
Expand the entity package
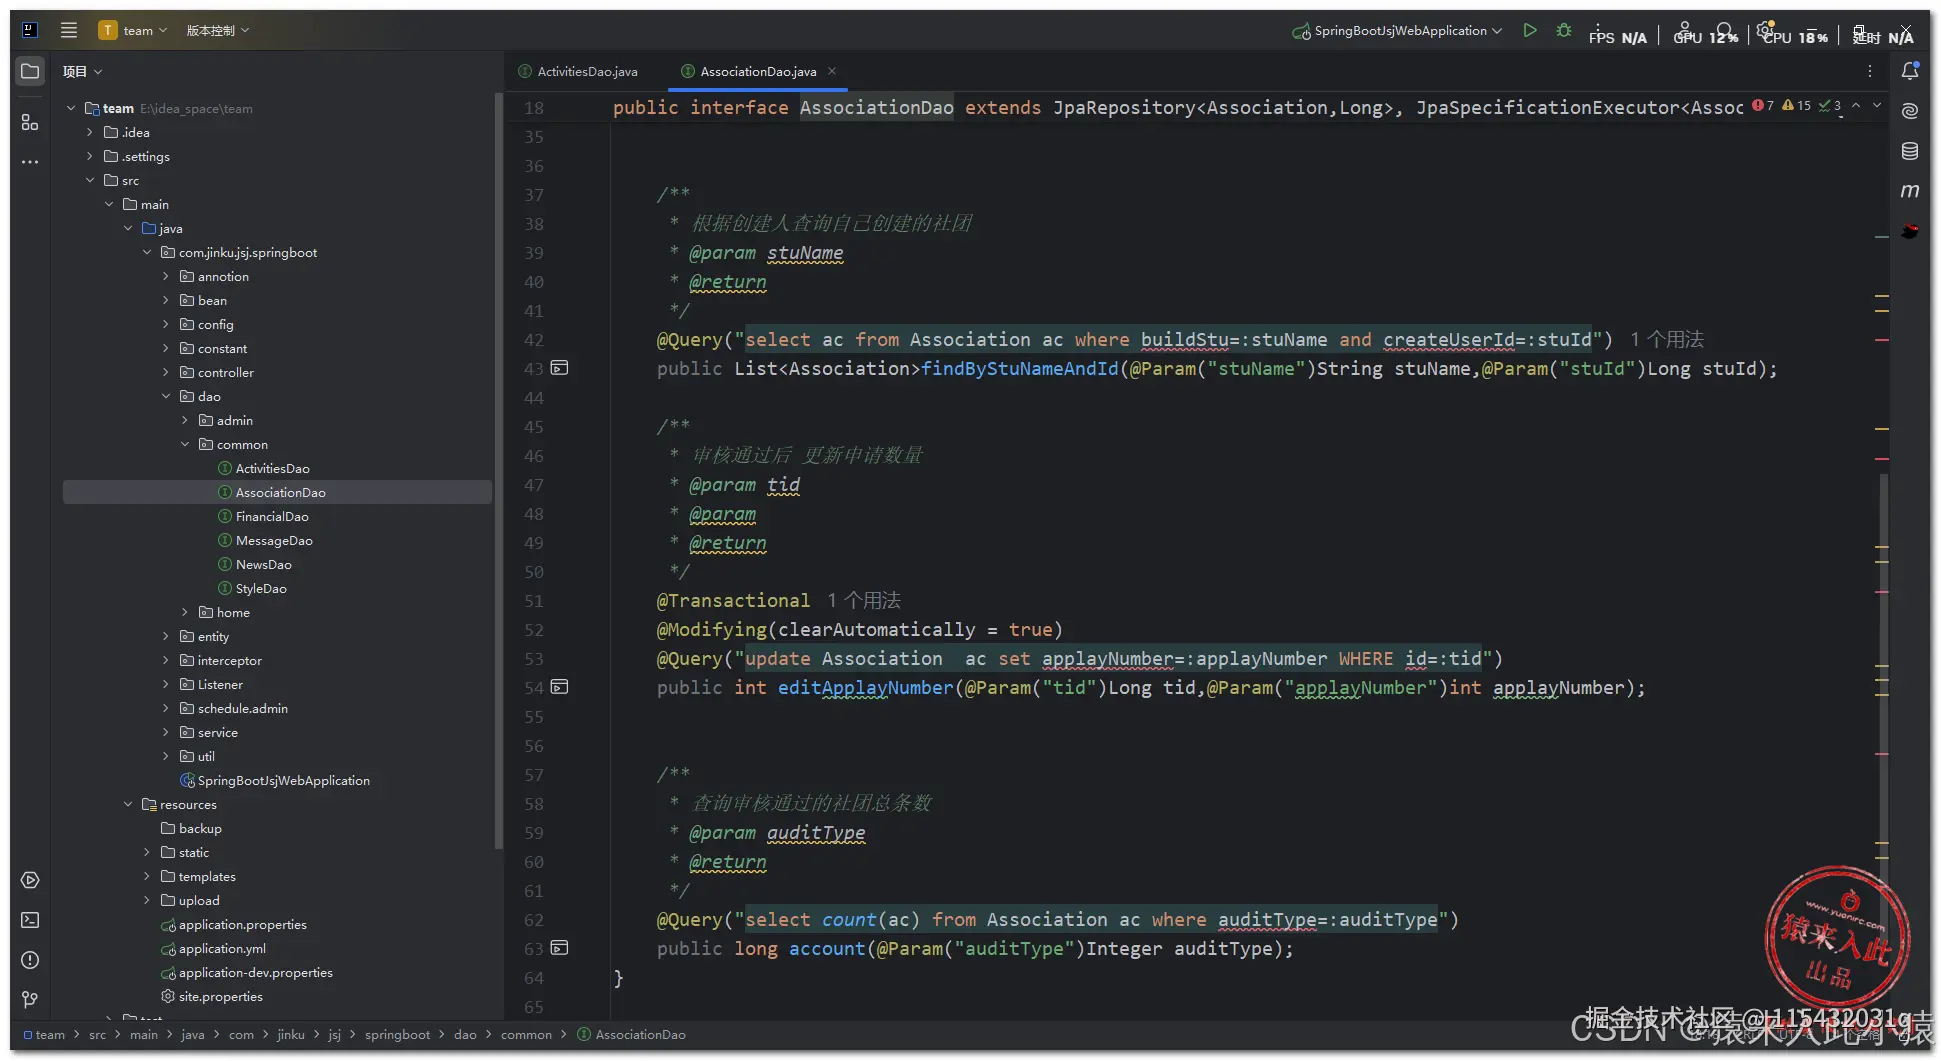[x=166, y=636]
